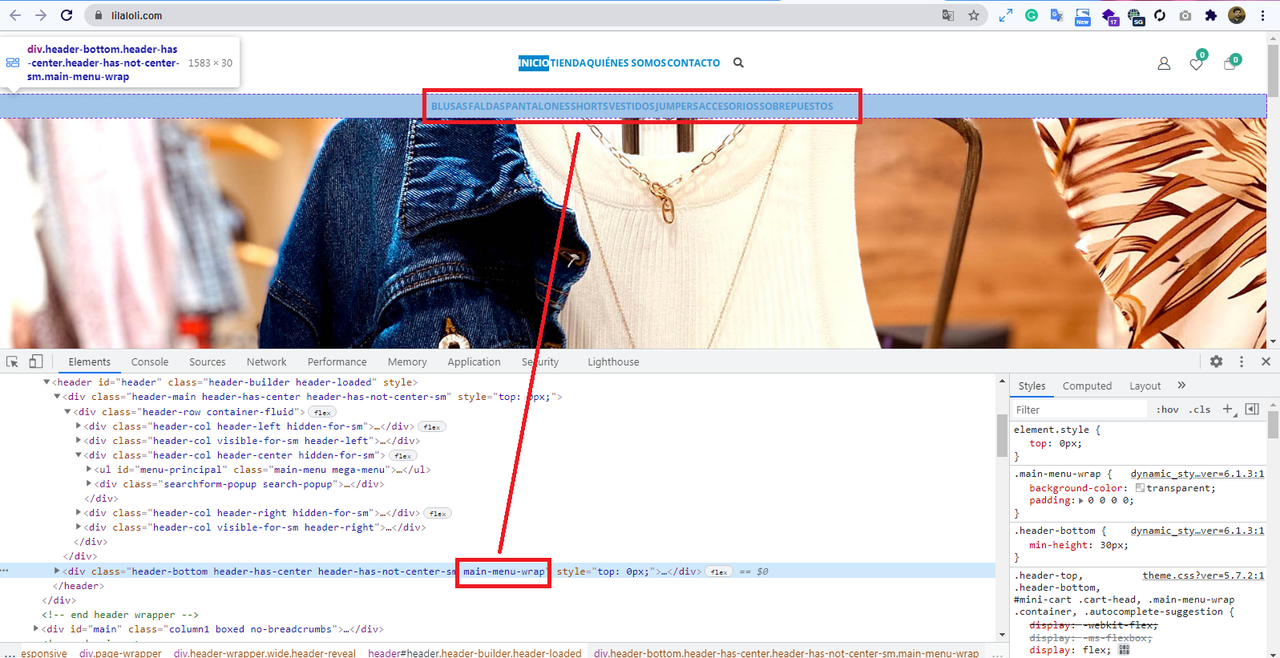
Task: Open the shopping bag cart
Action: pyautogui.click(x=1230, y=64)
